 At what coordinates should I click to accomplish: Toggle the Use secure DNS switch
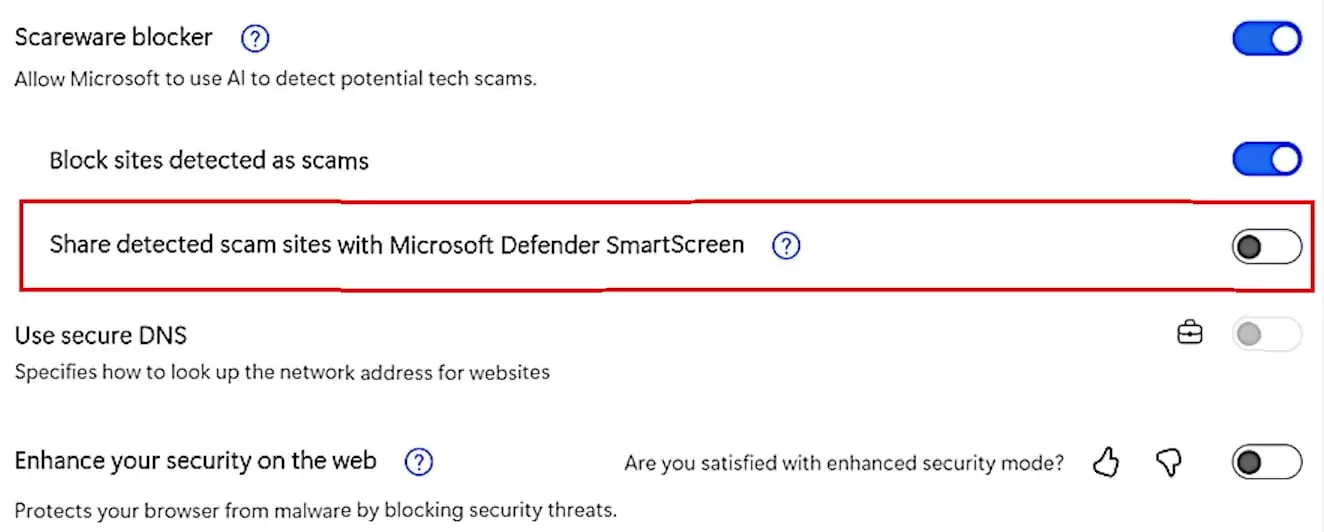point(1267,334)
